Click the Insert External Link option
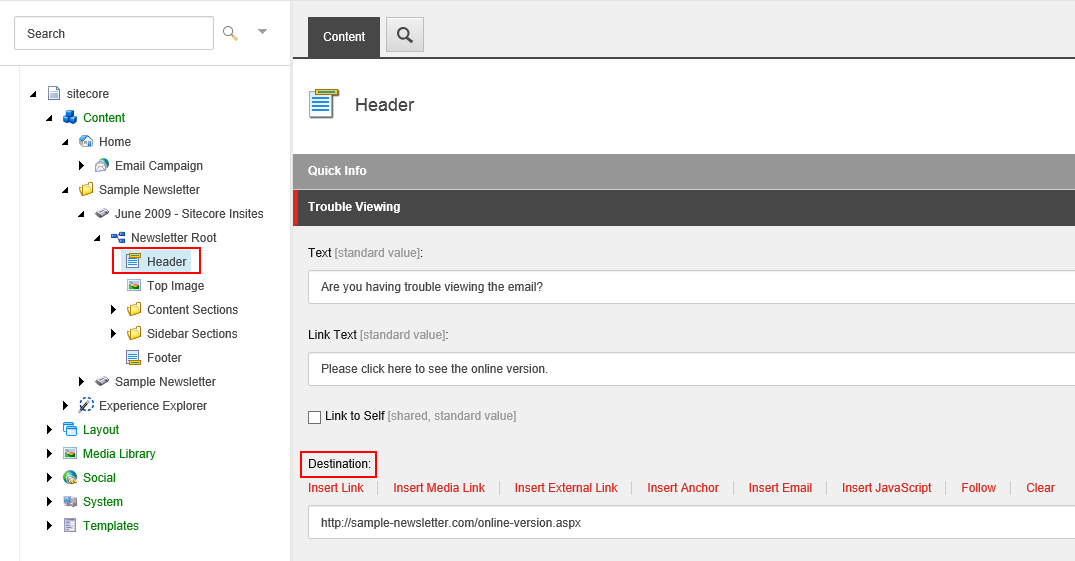Screen dimensions: 1075x561 pyautogui.click(x=566, y=488)
